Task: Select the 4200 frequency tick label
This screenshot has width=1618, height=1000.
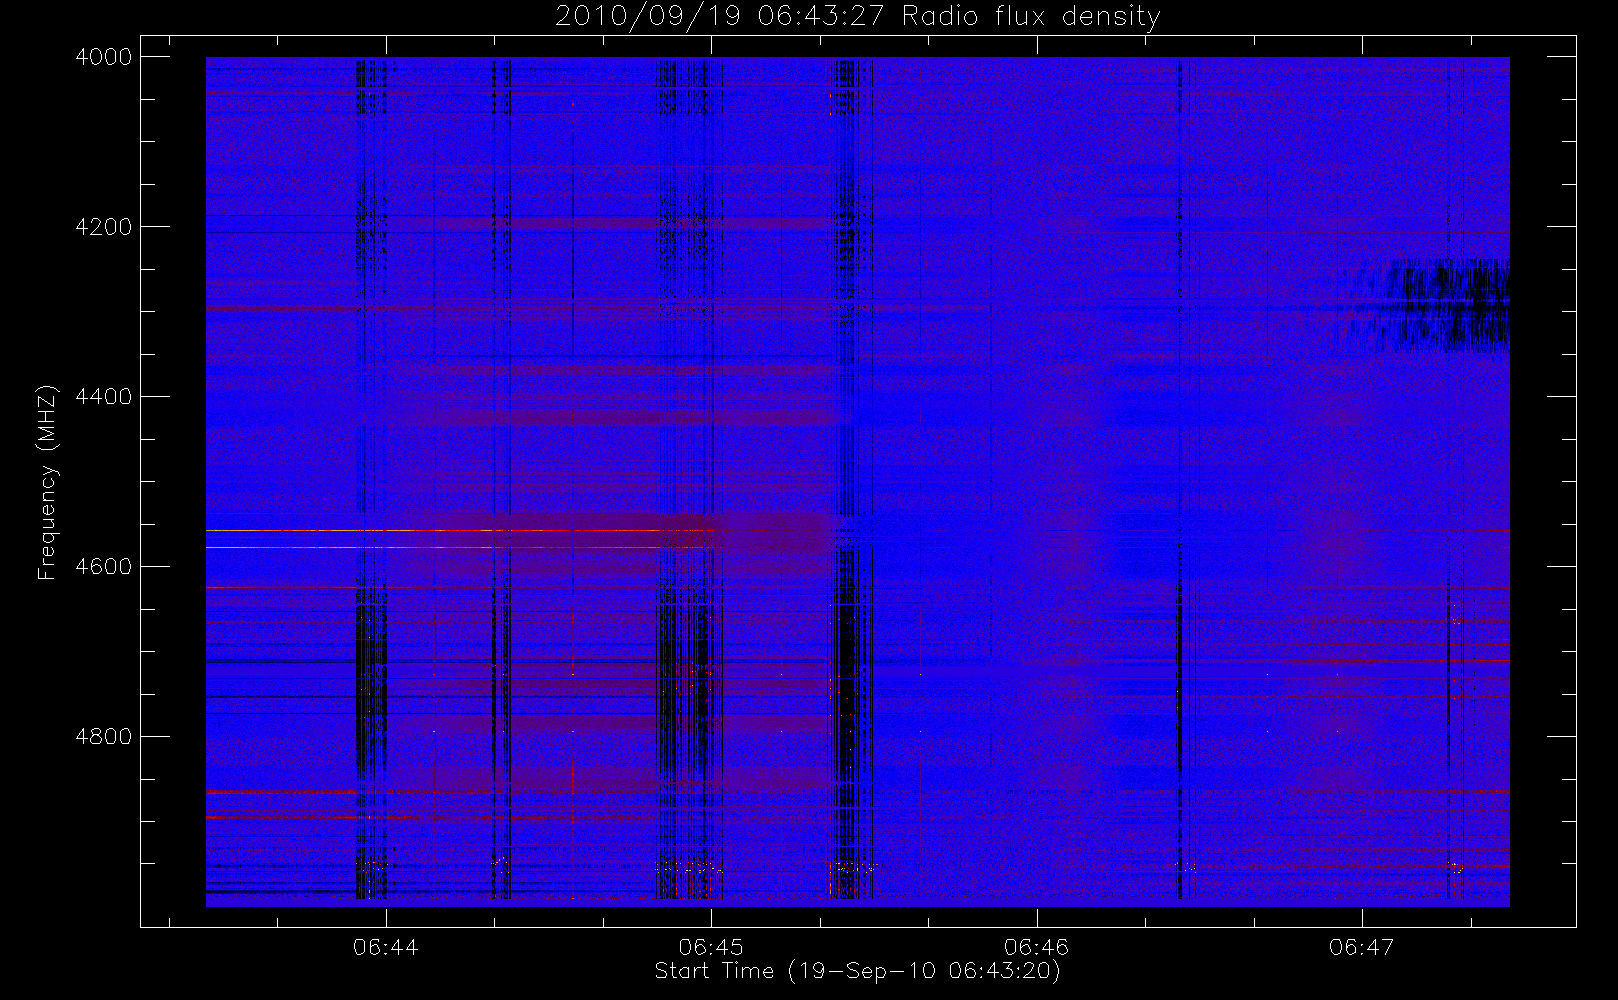Action: tap(104, 227)
